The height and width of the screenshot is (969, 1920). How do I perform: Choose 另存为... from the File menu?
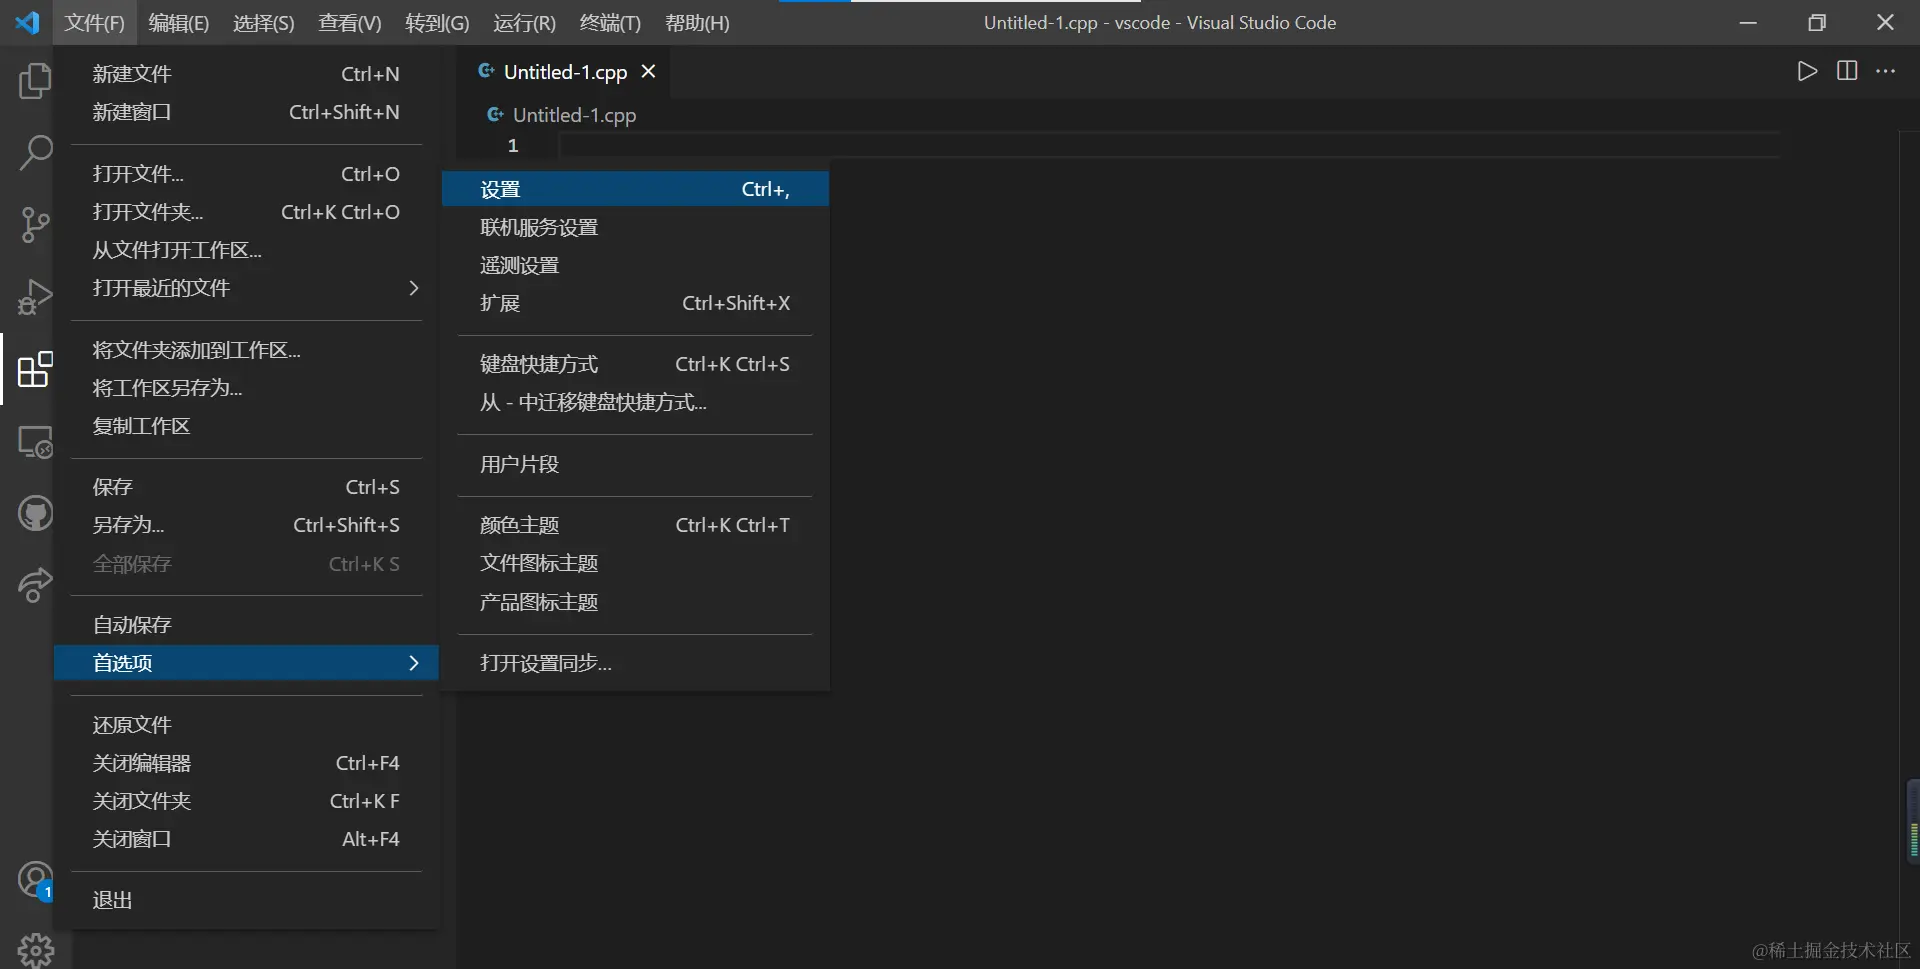(x=247, y=525)
